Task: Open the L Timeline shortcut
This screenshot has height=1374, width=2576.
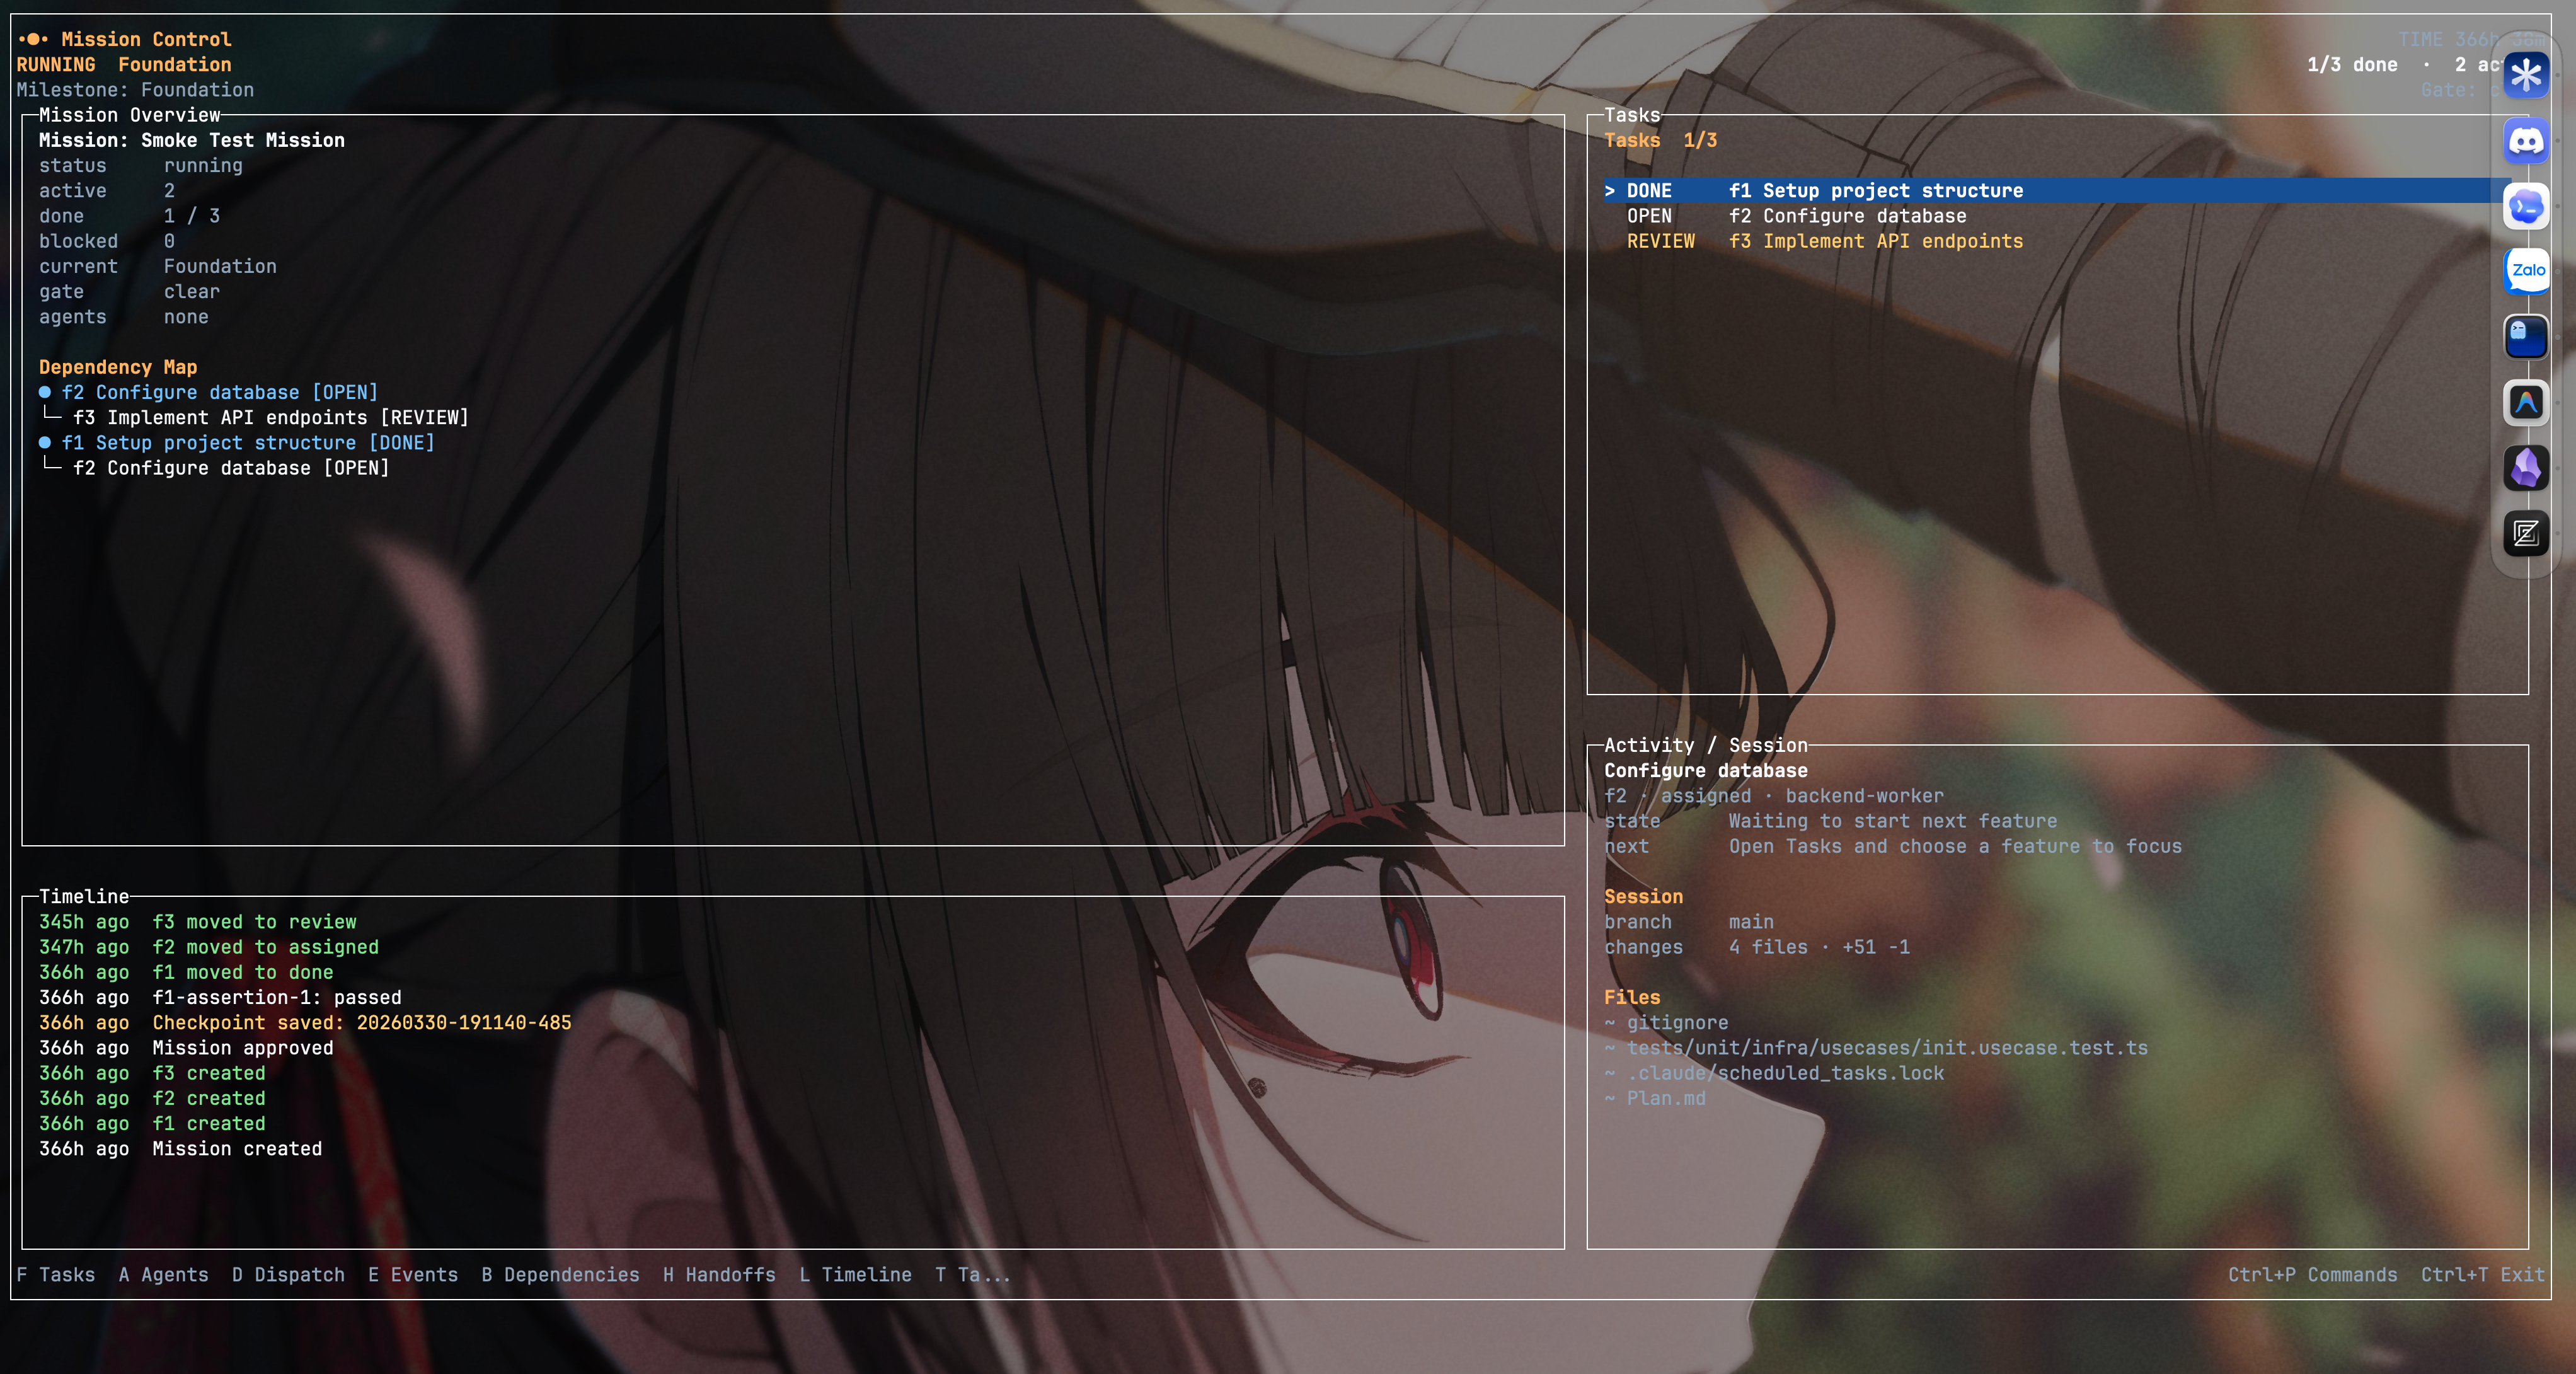Action: 855,1274
